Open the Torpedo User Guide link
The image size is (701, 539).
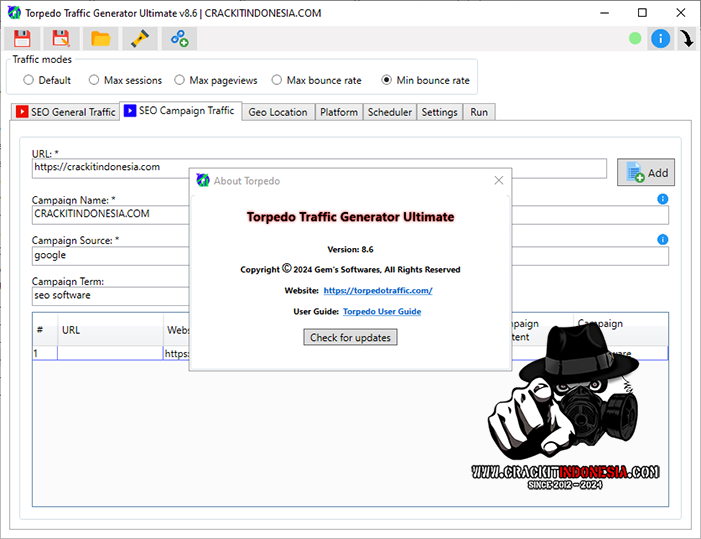coord(381,312)
